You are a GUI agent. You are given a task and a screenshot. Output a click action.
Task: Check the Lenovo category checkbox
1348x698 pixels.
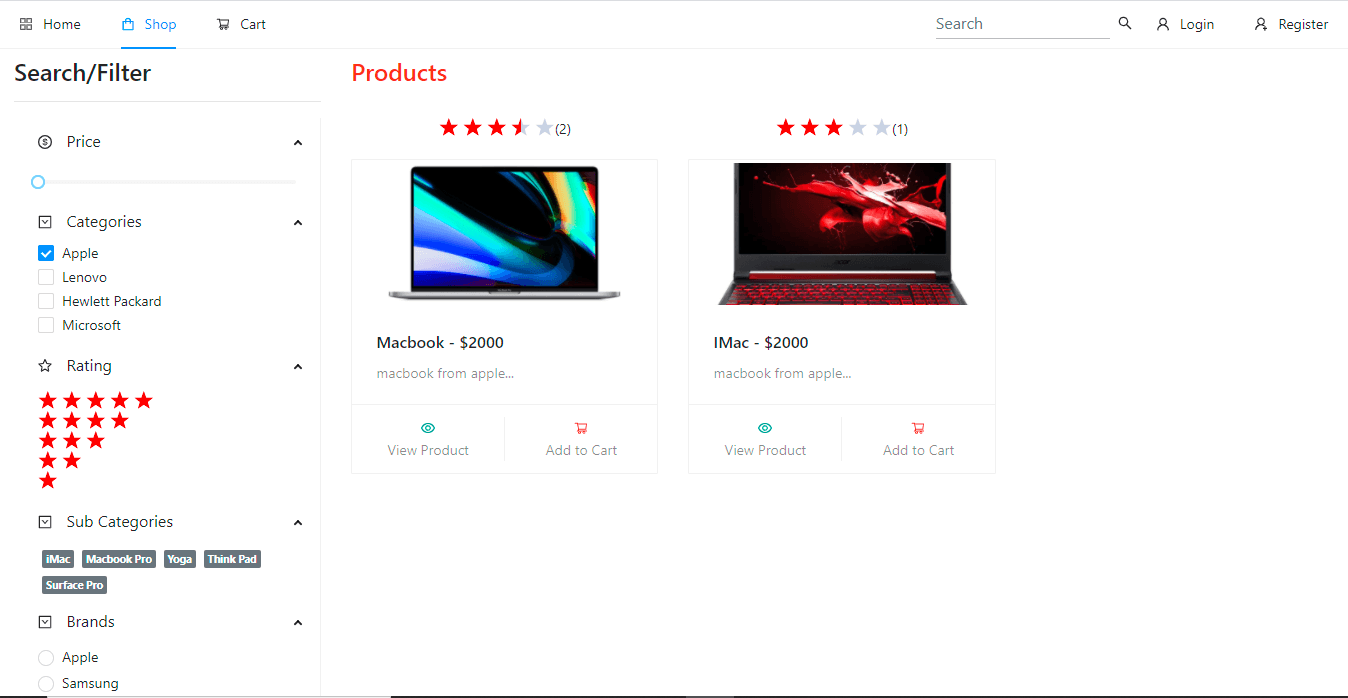click(x=46, y=277)
